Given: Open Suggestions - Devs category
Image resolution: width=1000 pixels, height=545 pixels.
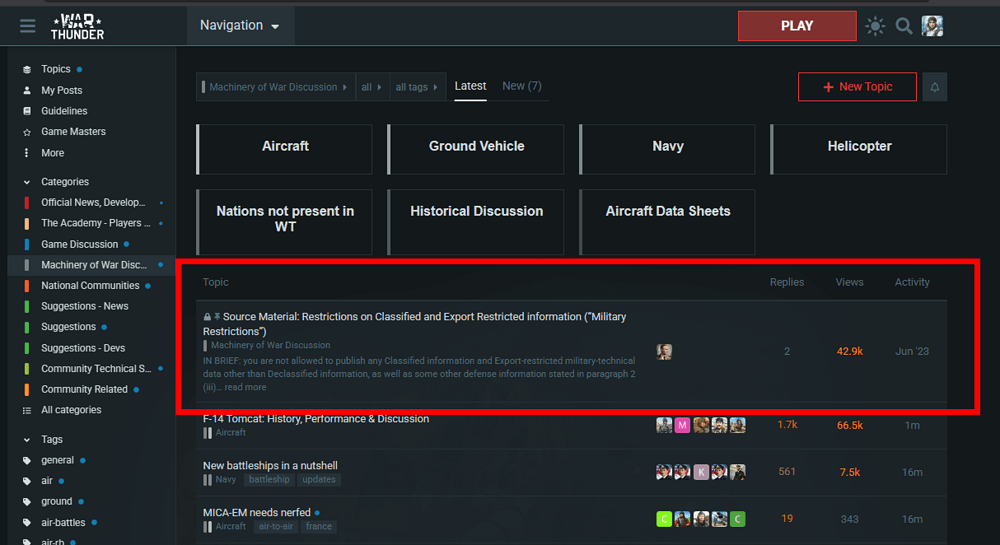Looking at the screenshot, I should [x=83, y=348].
